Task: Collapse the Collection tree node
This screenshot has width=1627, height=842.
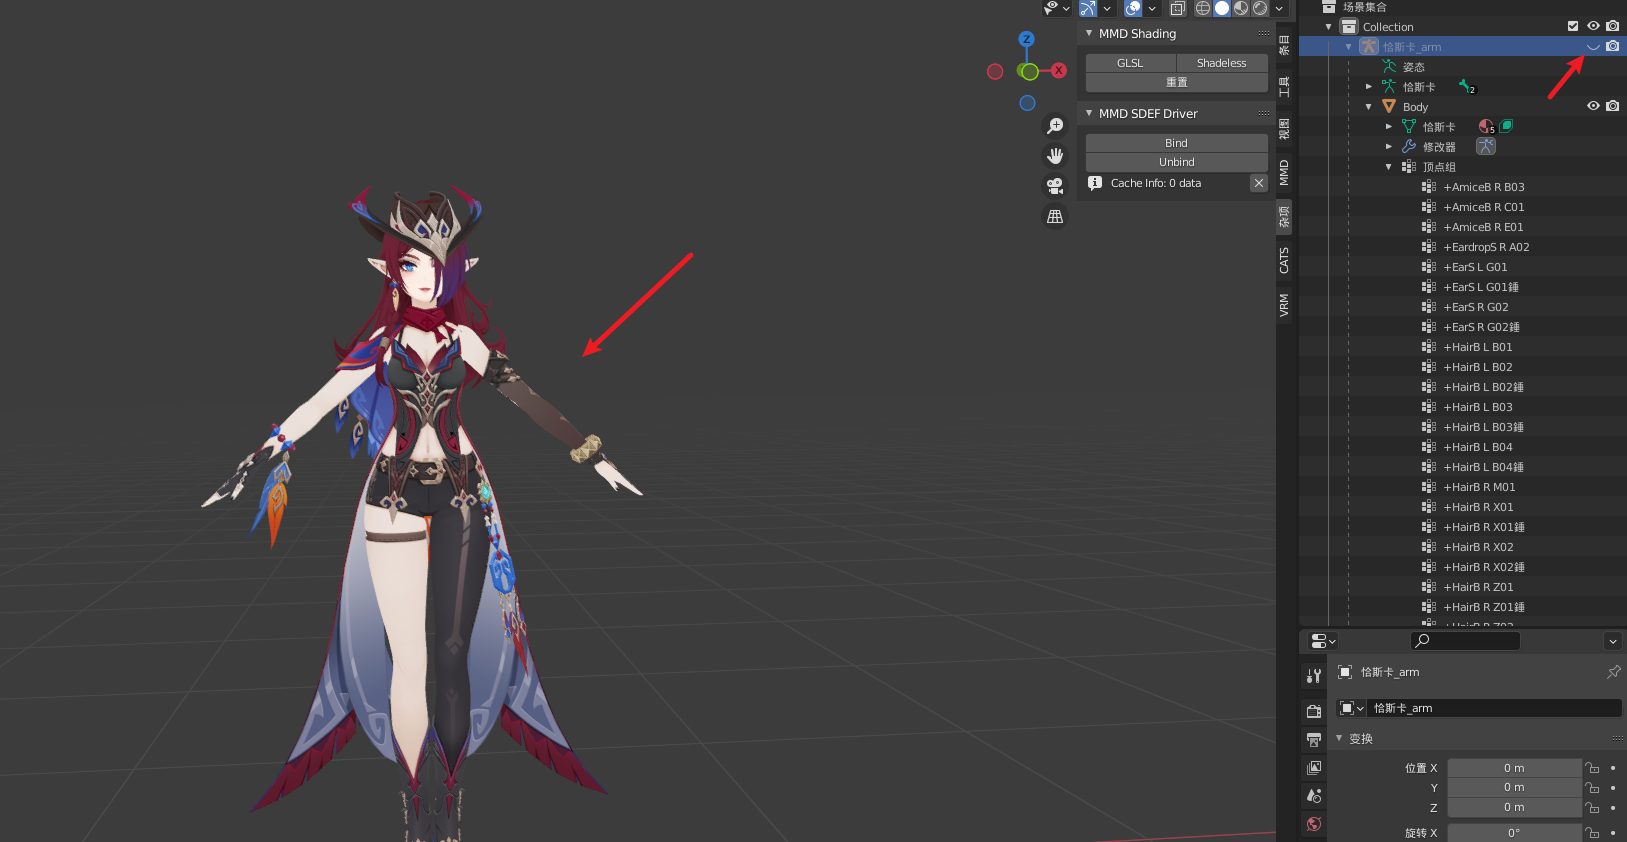Action: 1329,27
